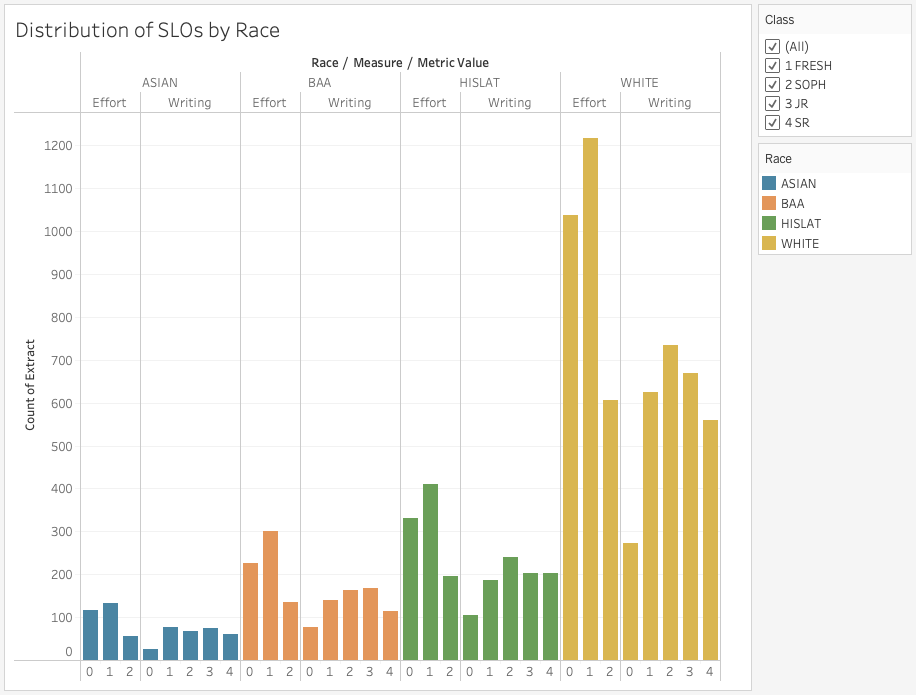Uncheck the 2 SOPH class filter
The height and width of the screenshot is (695, 916).
(772, 85)
